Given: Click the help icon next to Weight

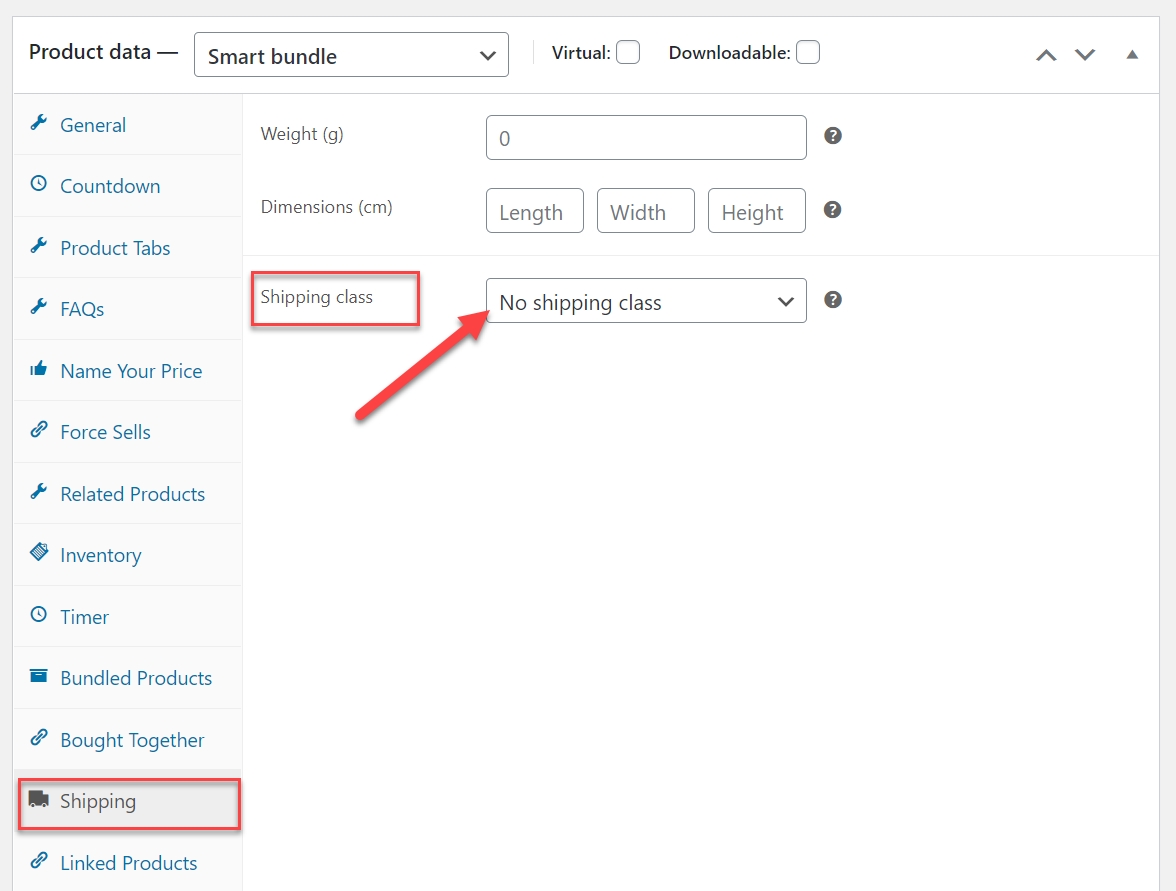Looking at the screenshot, I should 833,136.
